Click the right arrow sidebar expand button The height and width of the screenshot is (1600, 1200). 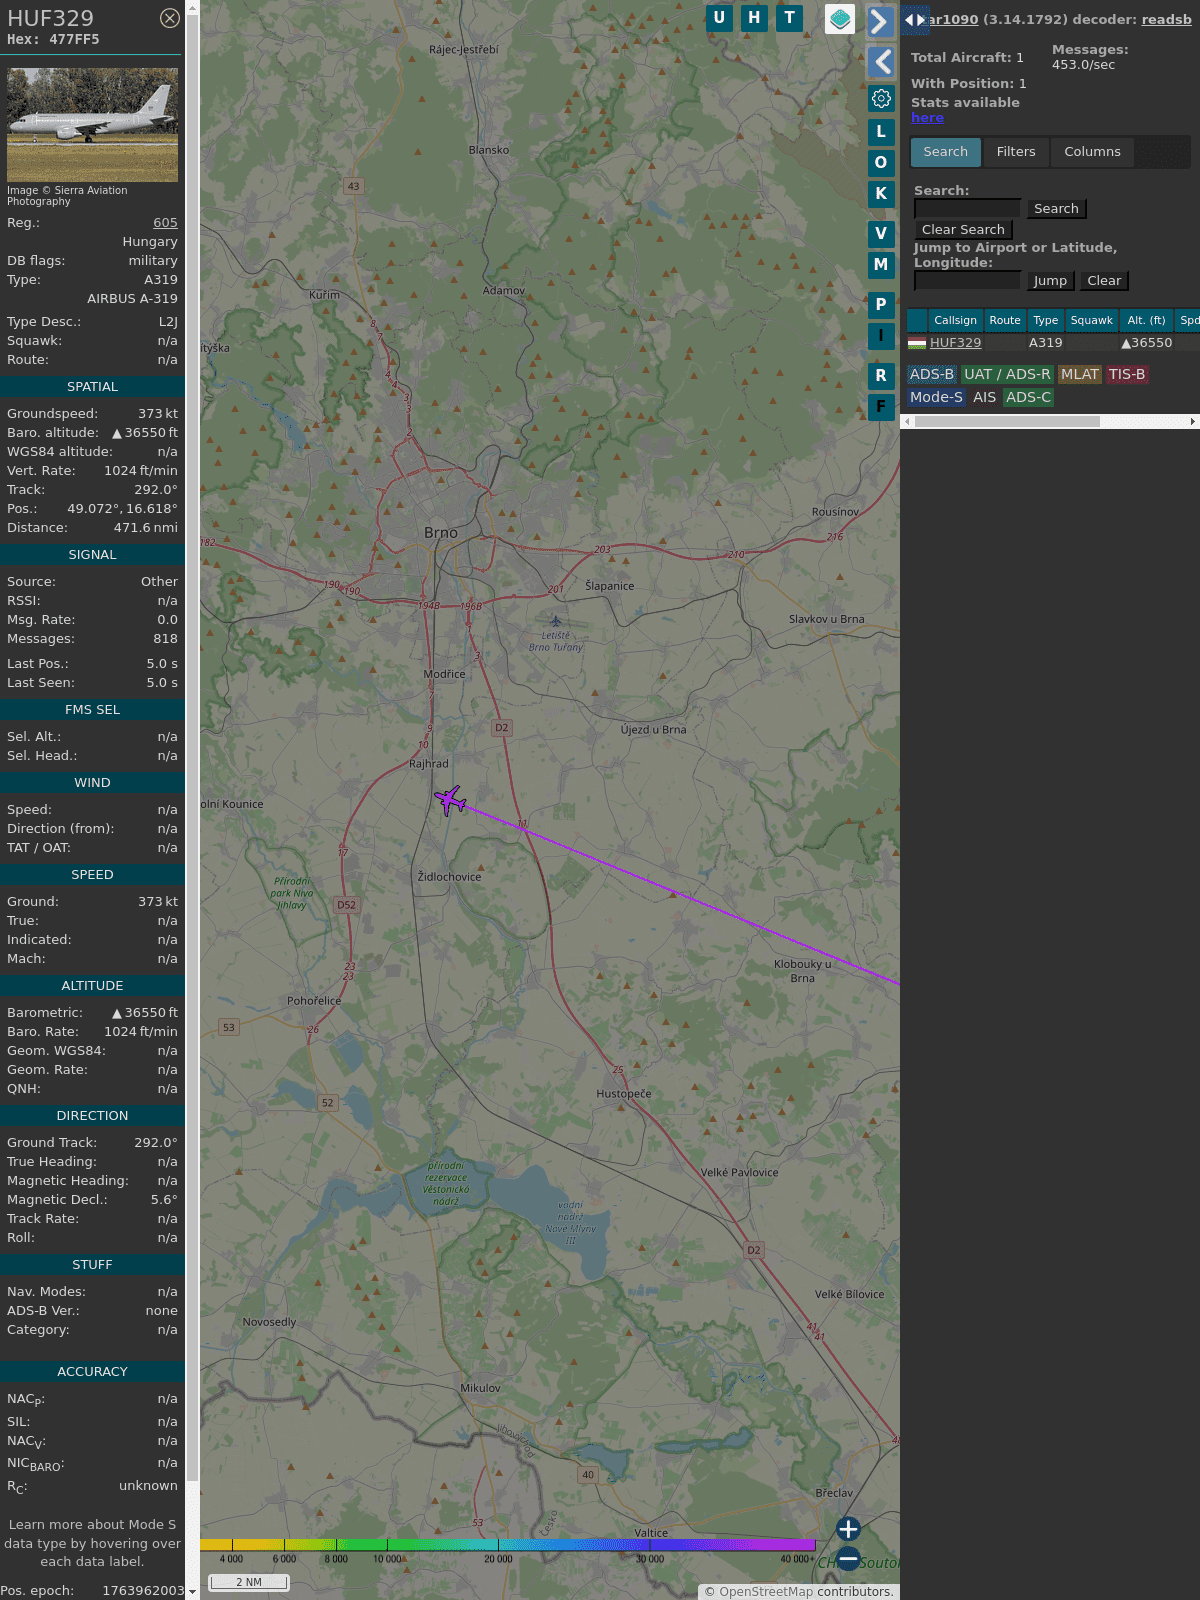click(880, 21)
